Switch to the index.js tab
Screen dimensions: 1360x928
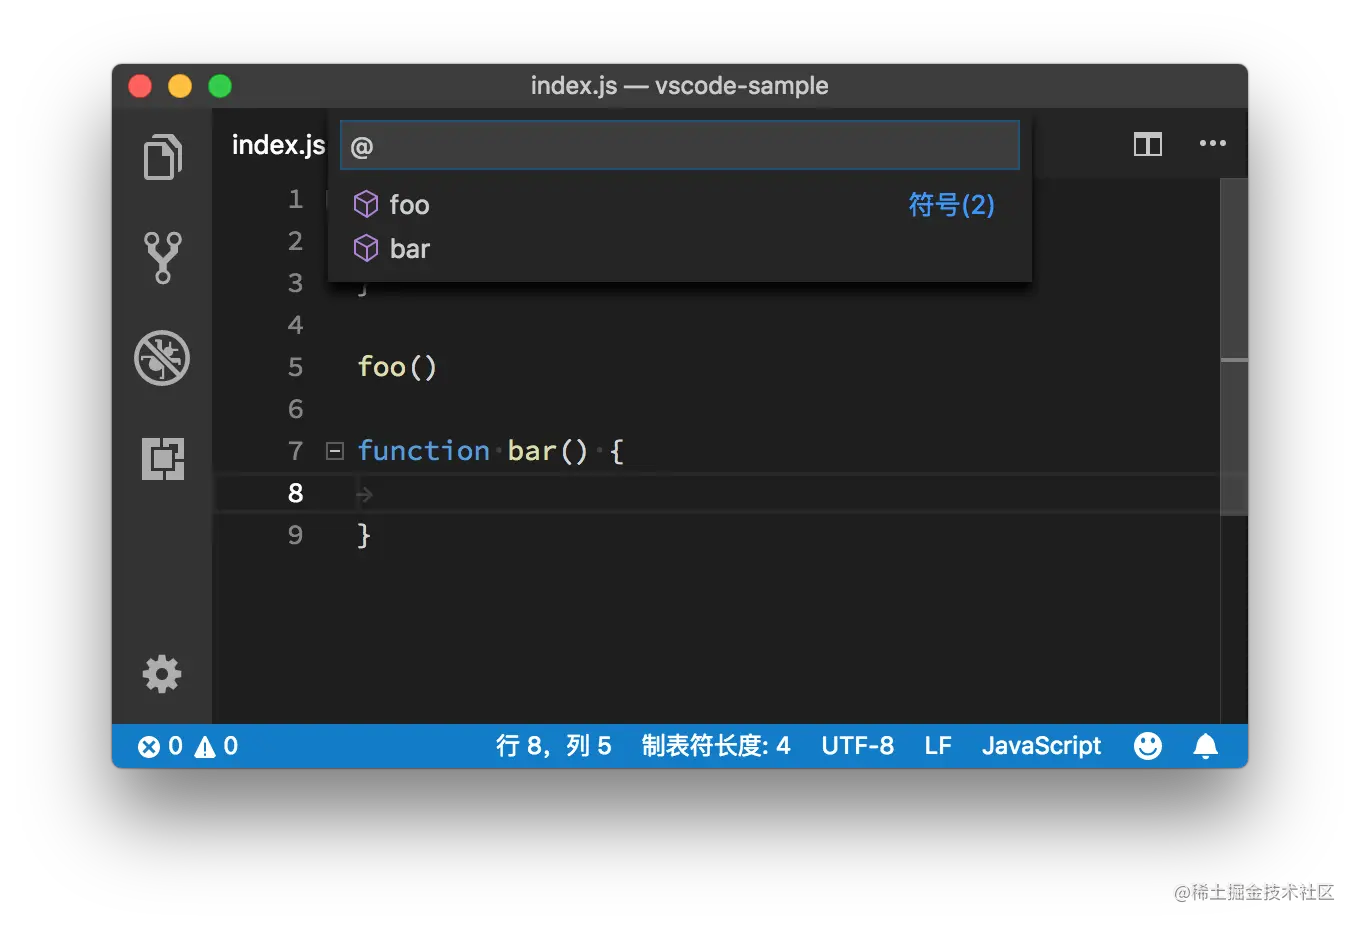pos(278,145)
